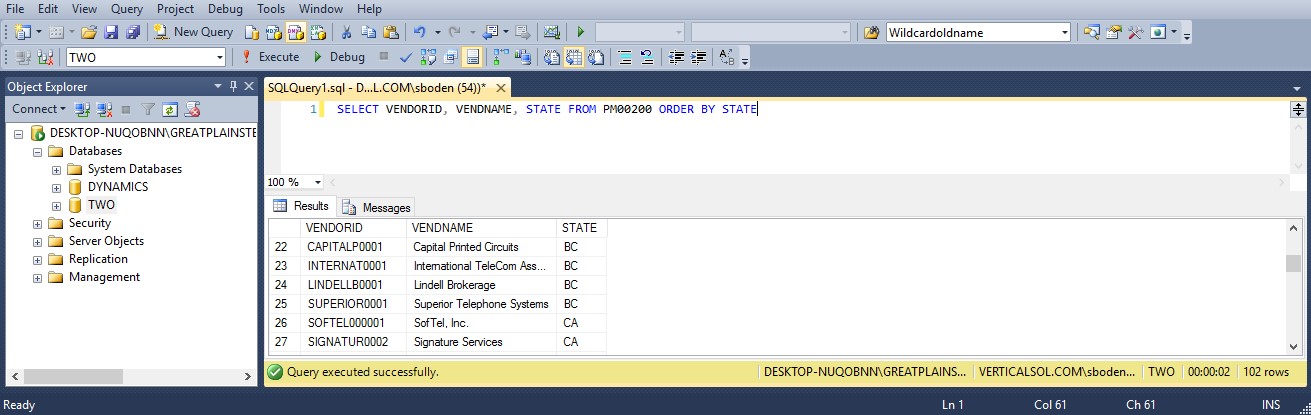The width and height of the screenshot is (1311, 415).
Task: Click the Cut scissors icon
Action: (346, 32)
